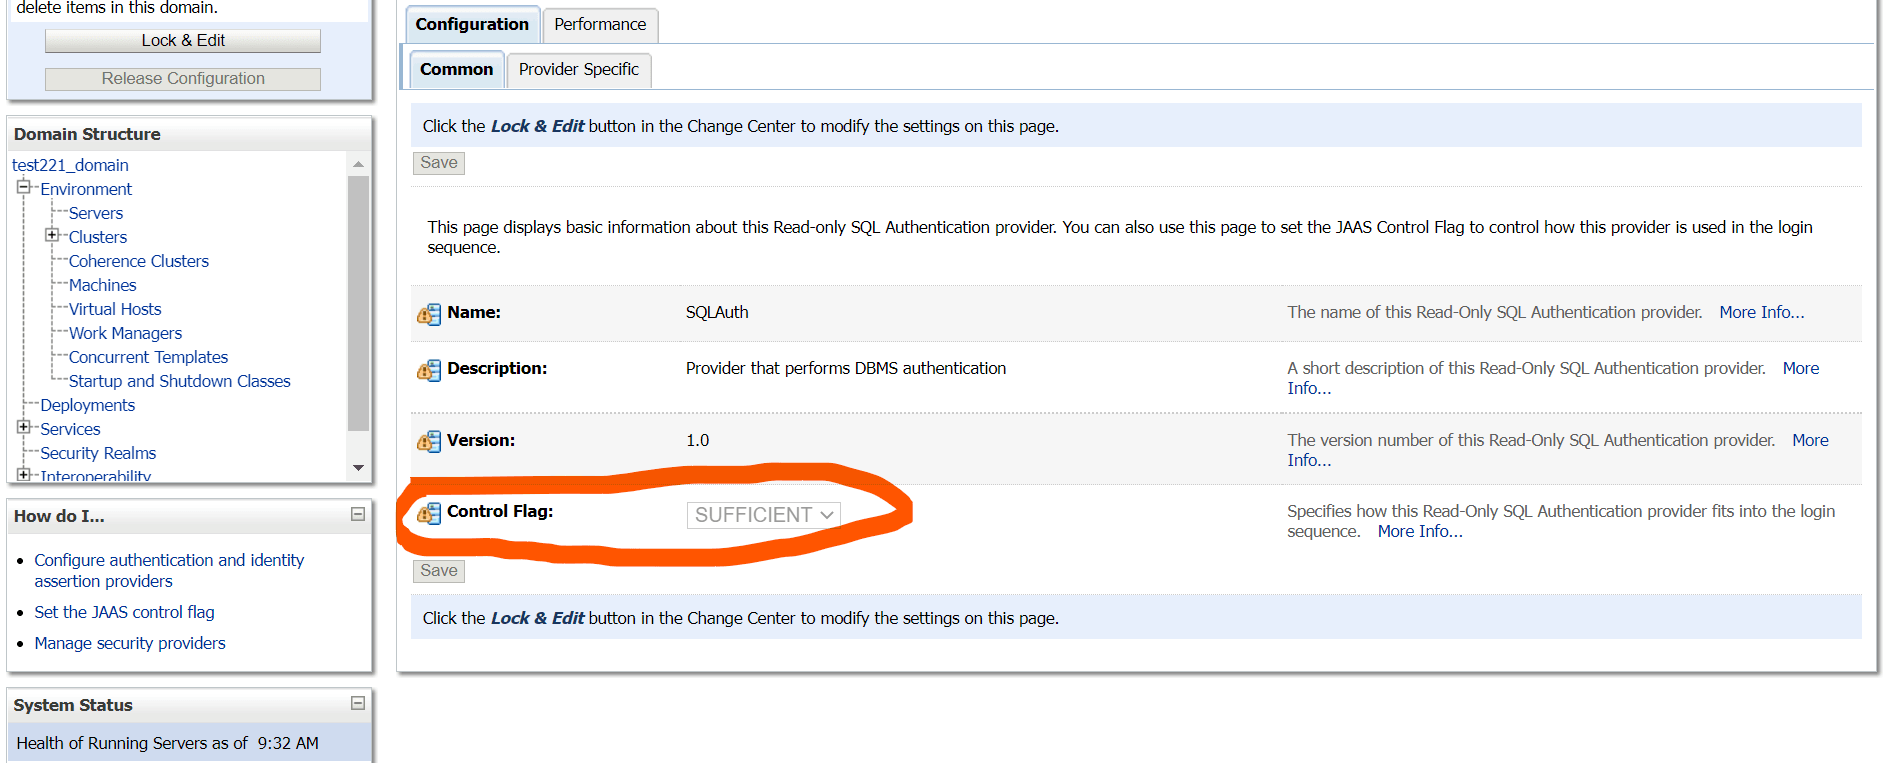Click the attribute icon beside Name
Screen dimensions: 1890x763
pos(429,314)
